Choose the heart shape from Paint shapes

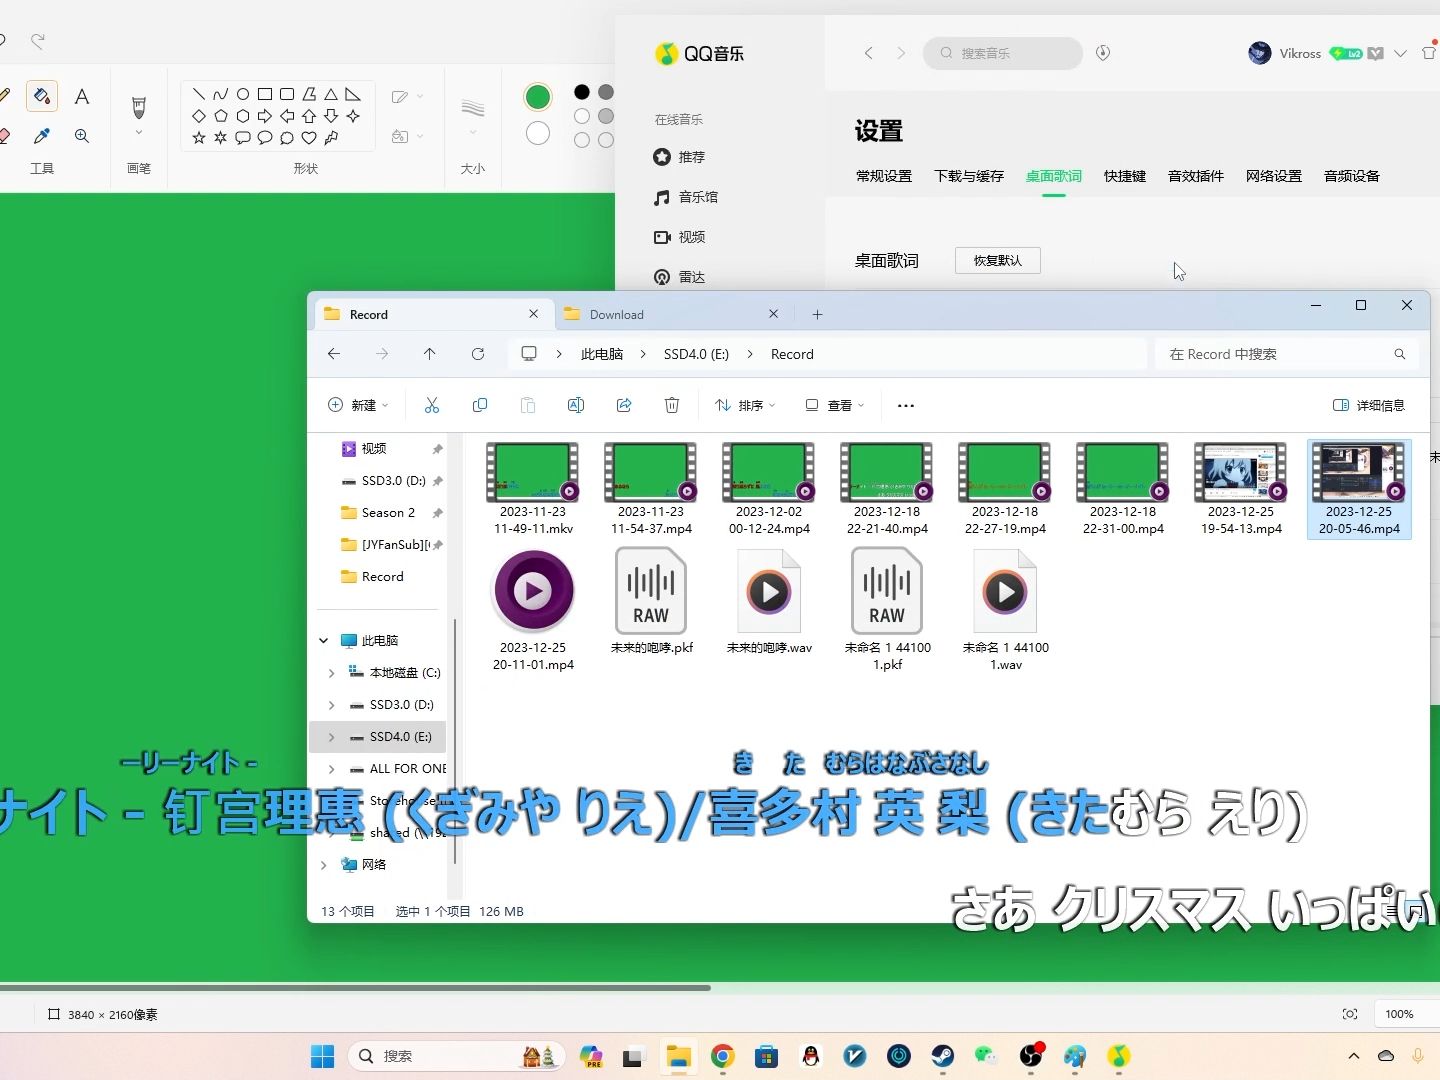pos(309,138)
